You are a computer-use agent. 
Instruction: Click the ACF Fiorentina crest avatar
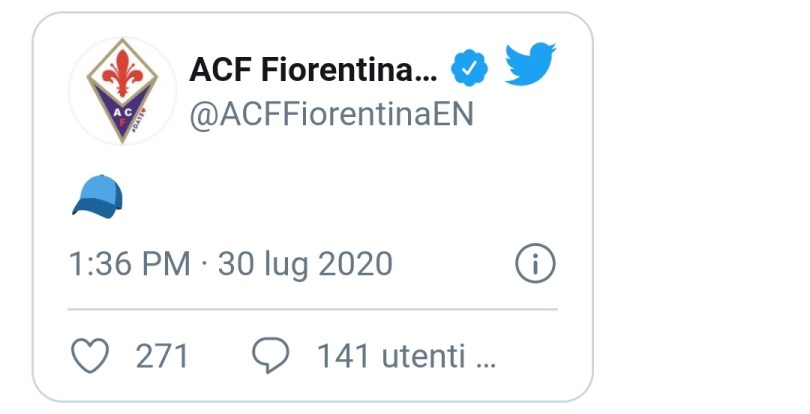coord(120,90)
